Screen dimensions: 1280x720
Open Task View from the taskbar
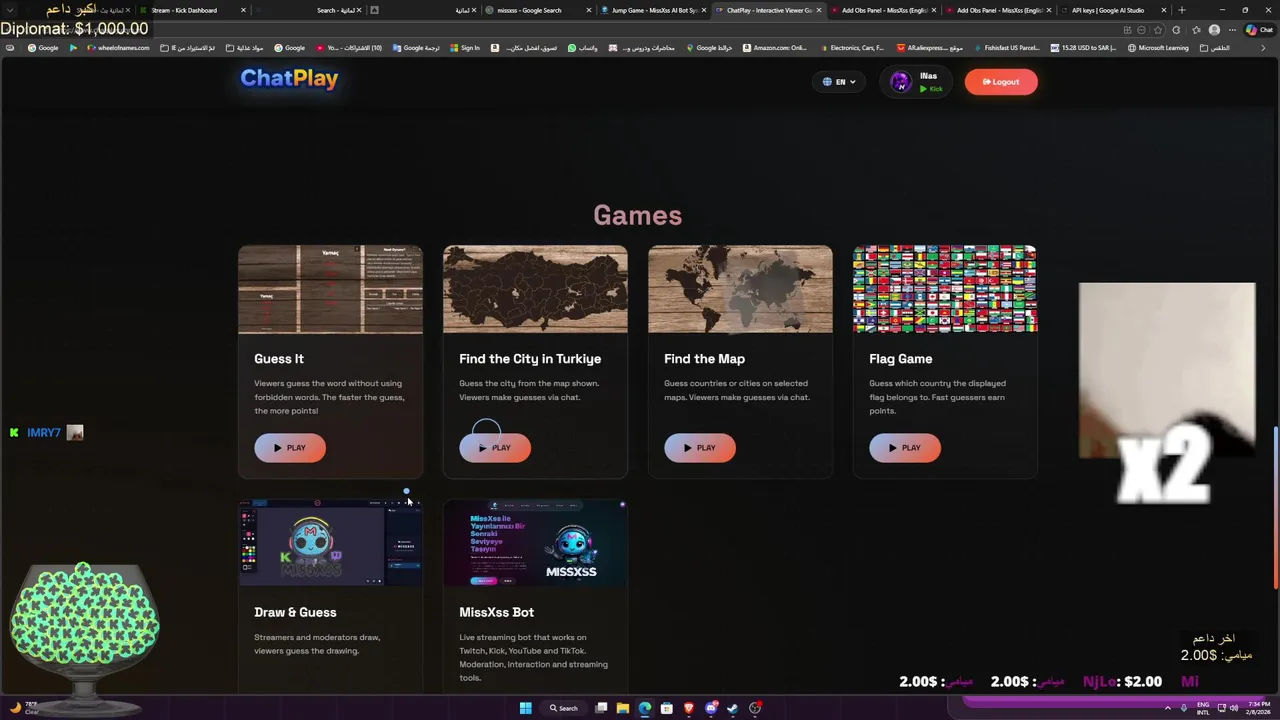601,708
